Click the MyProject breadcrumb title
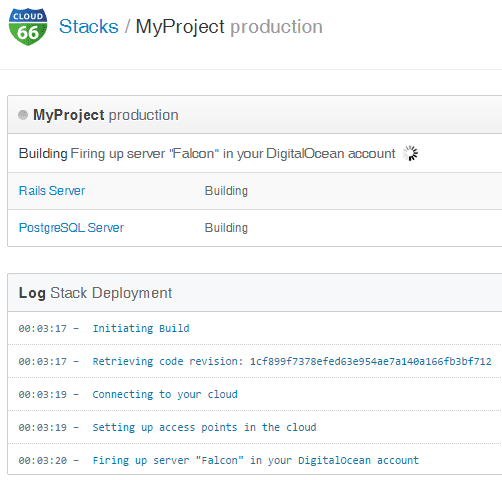 (x=180, y=27)
